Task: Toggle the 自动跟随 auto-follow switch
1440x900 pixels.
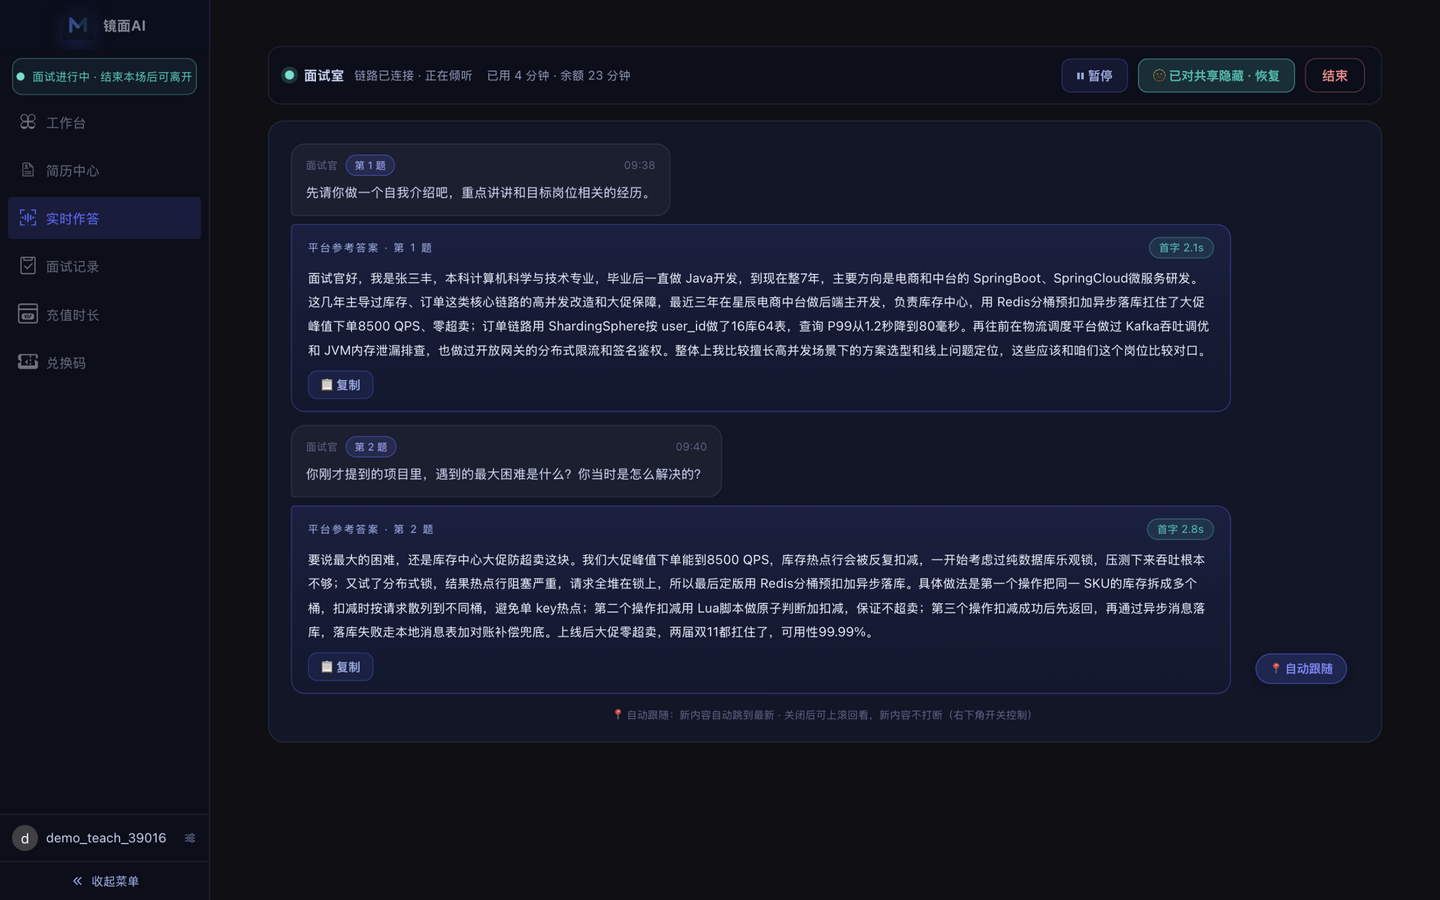Action: coord(1301,669)
